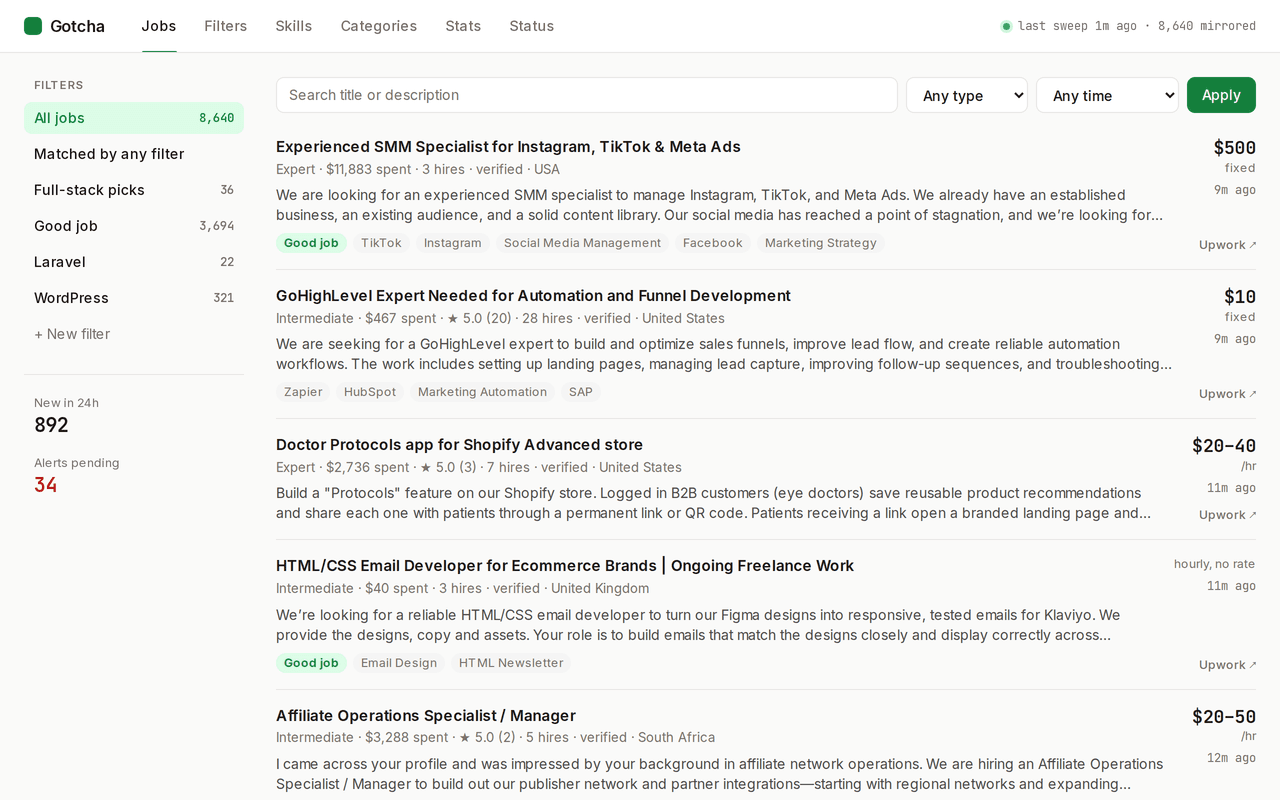Select the Good job sidebar filter
Screen dimensions: 1280x800
click(134, 226)
